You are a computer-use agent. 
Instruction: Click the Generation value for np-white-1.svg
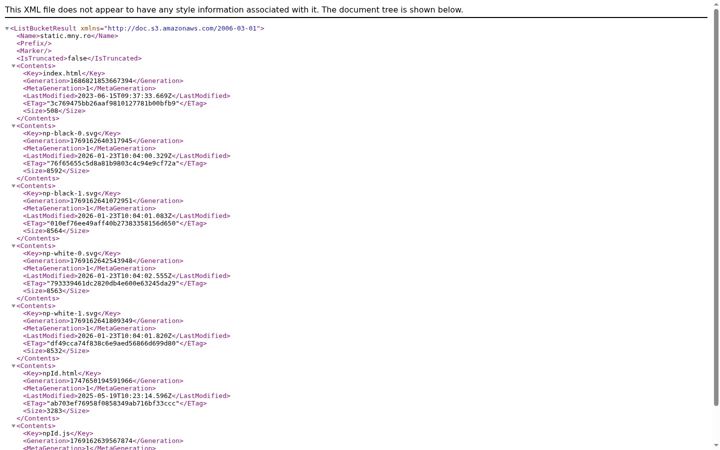(x=101, y=321)
